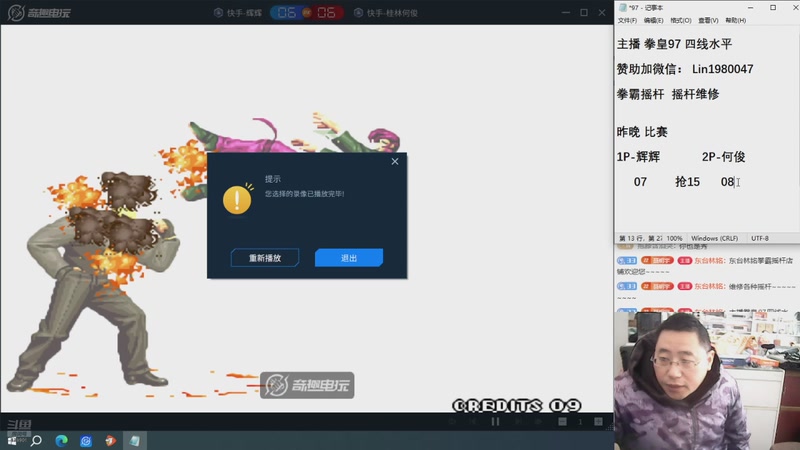Click the previous-step replay control

(x=473, y=421)
